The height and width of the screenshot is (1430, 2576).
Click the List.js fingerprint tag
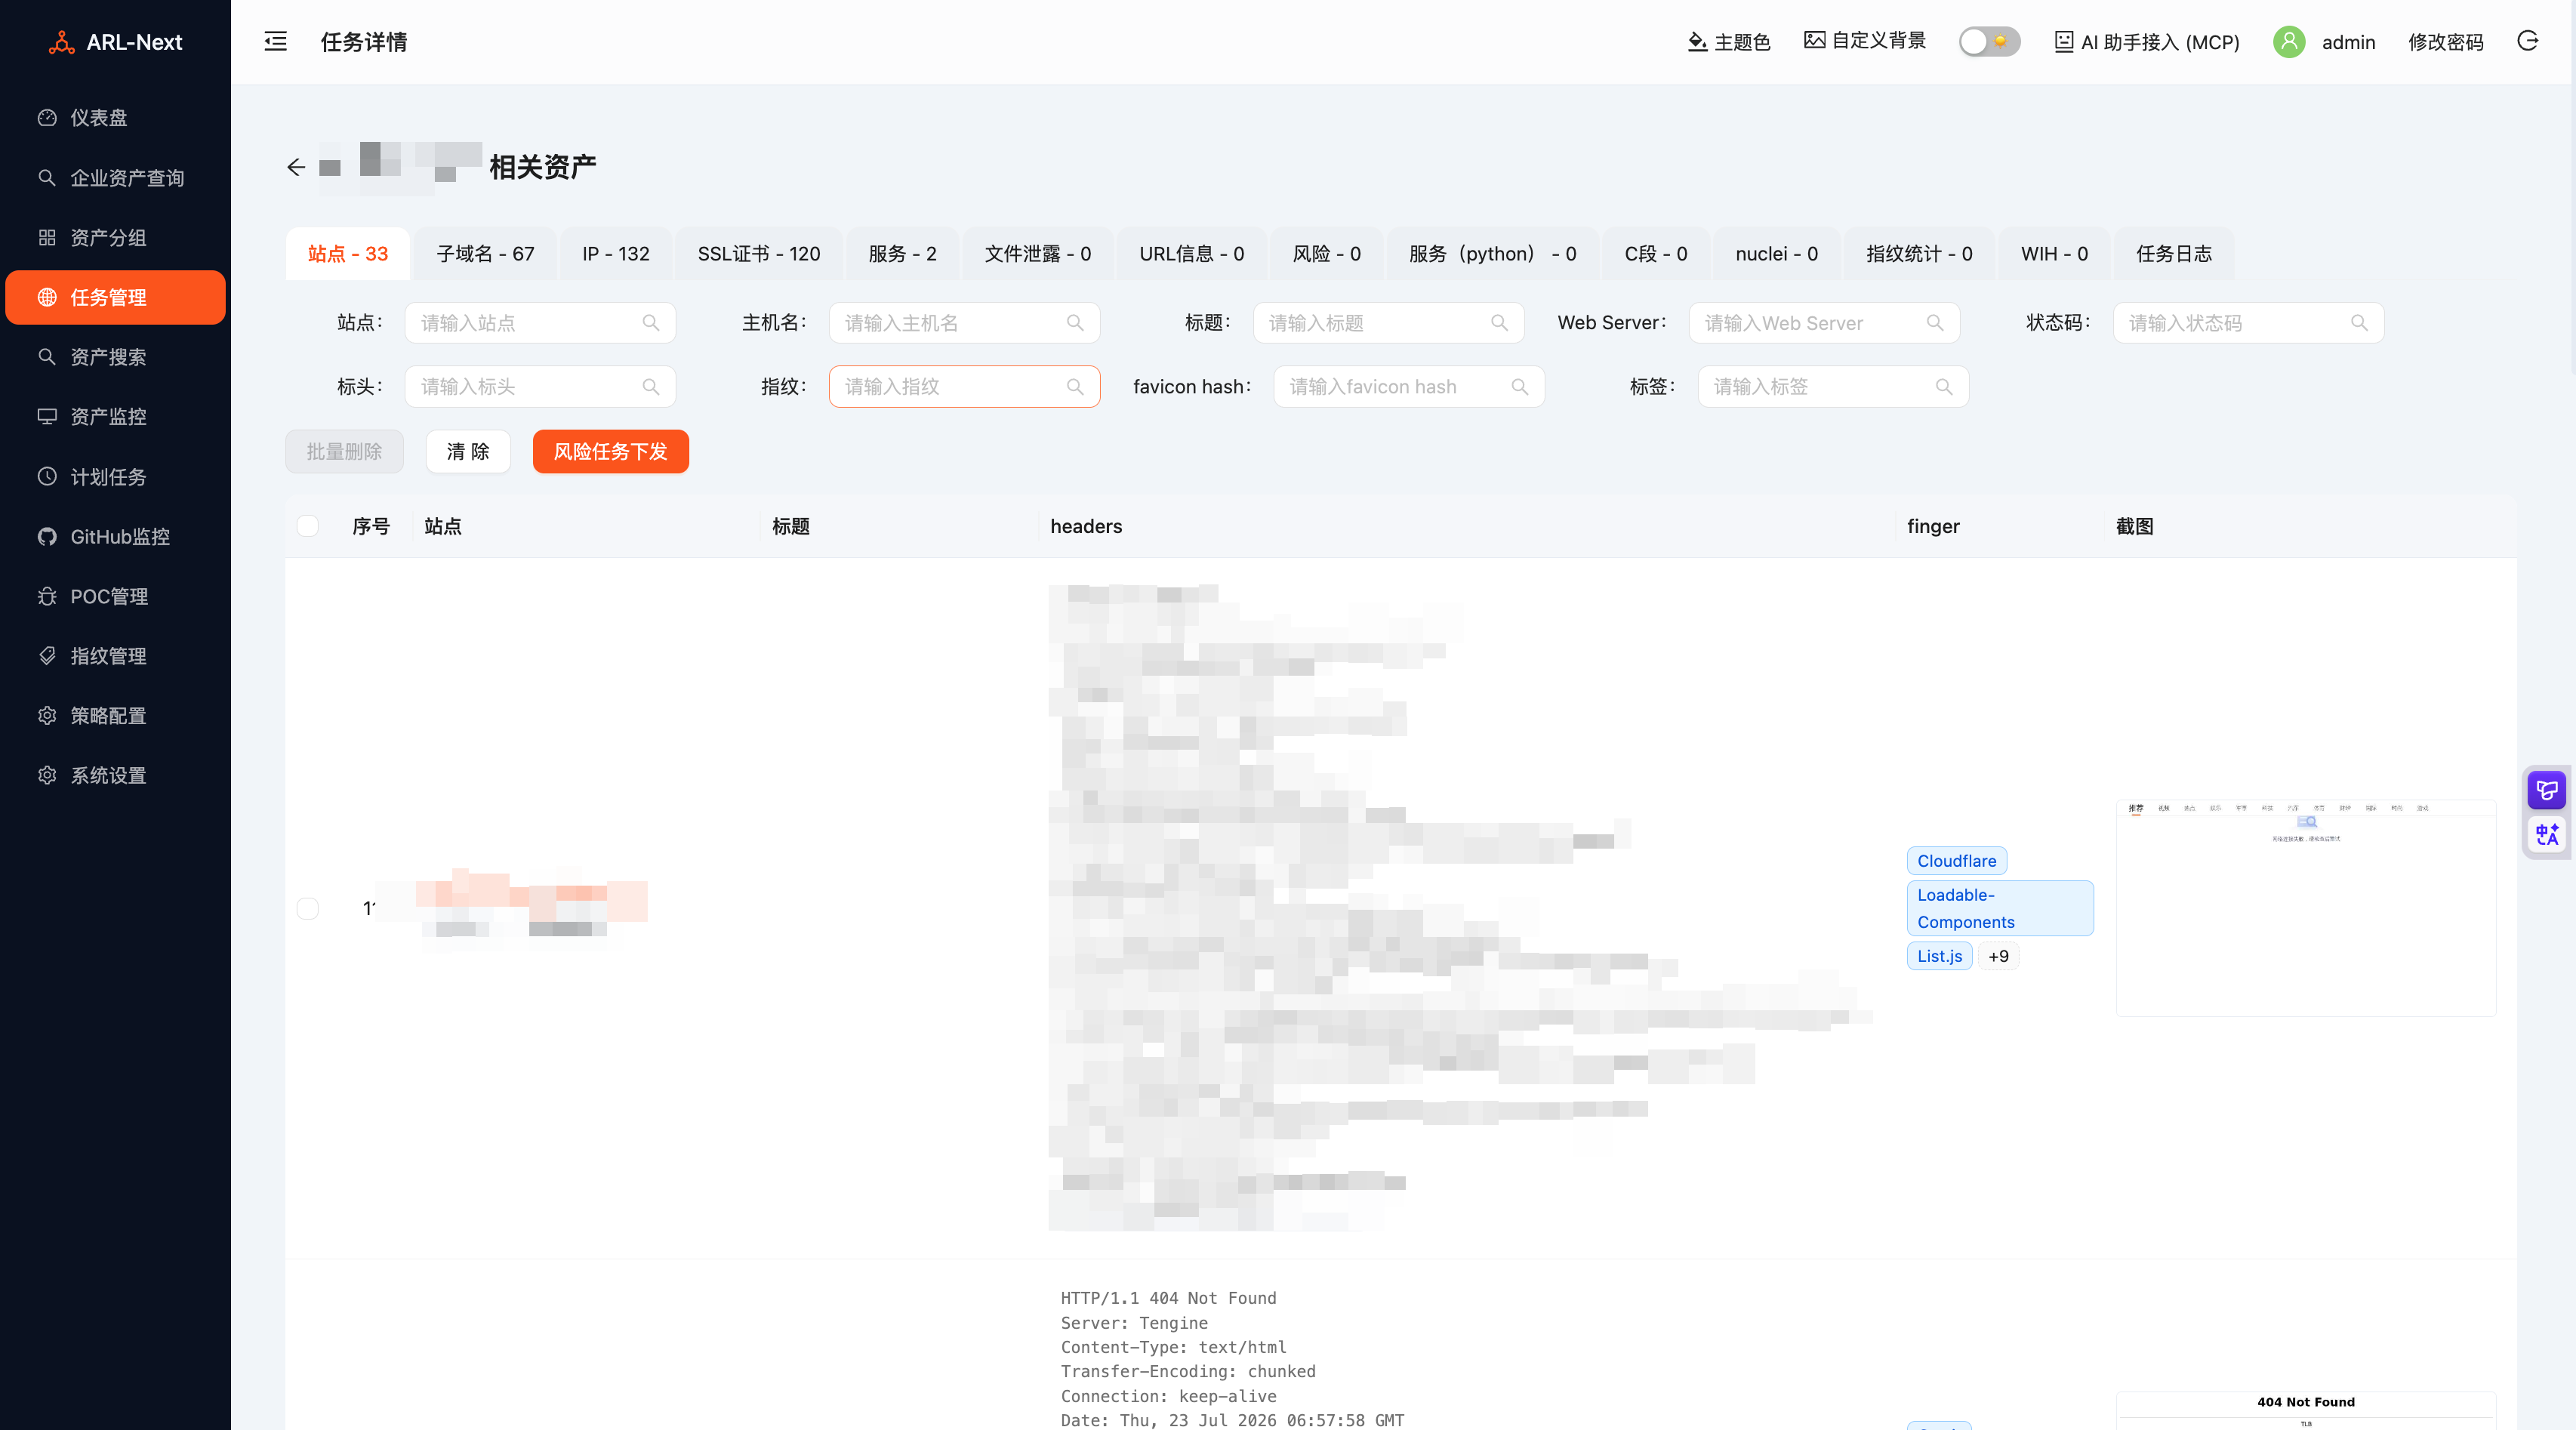(1940, 956)
